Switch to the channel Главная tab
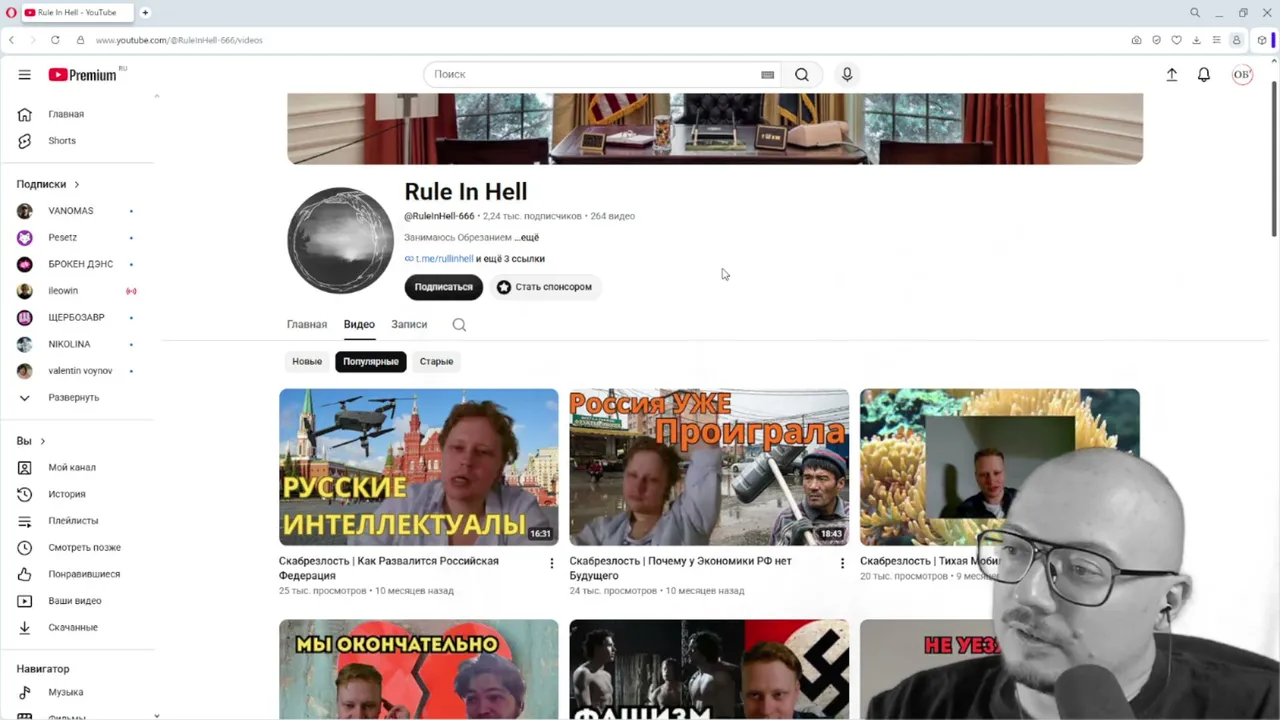The height and width of the screenshot is (720, 1280). [x=307, y=325]
